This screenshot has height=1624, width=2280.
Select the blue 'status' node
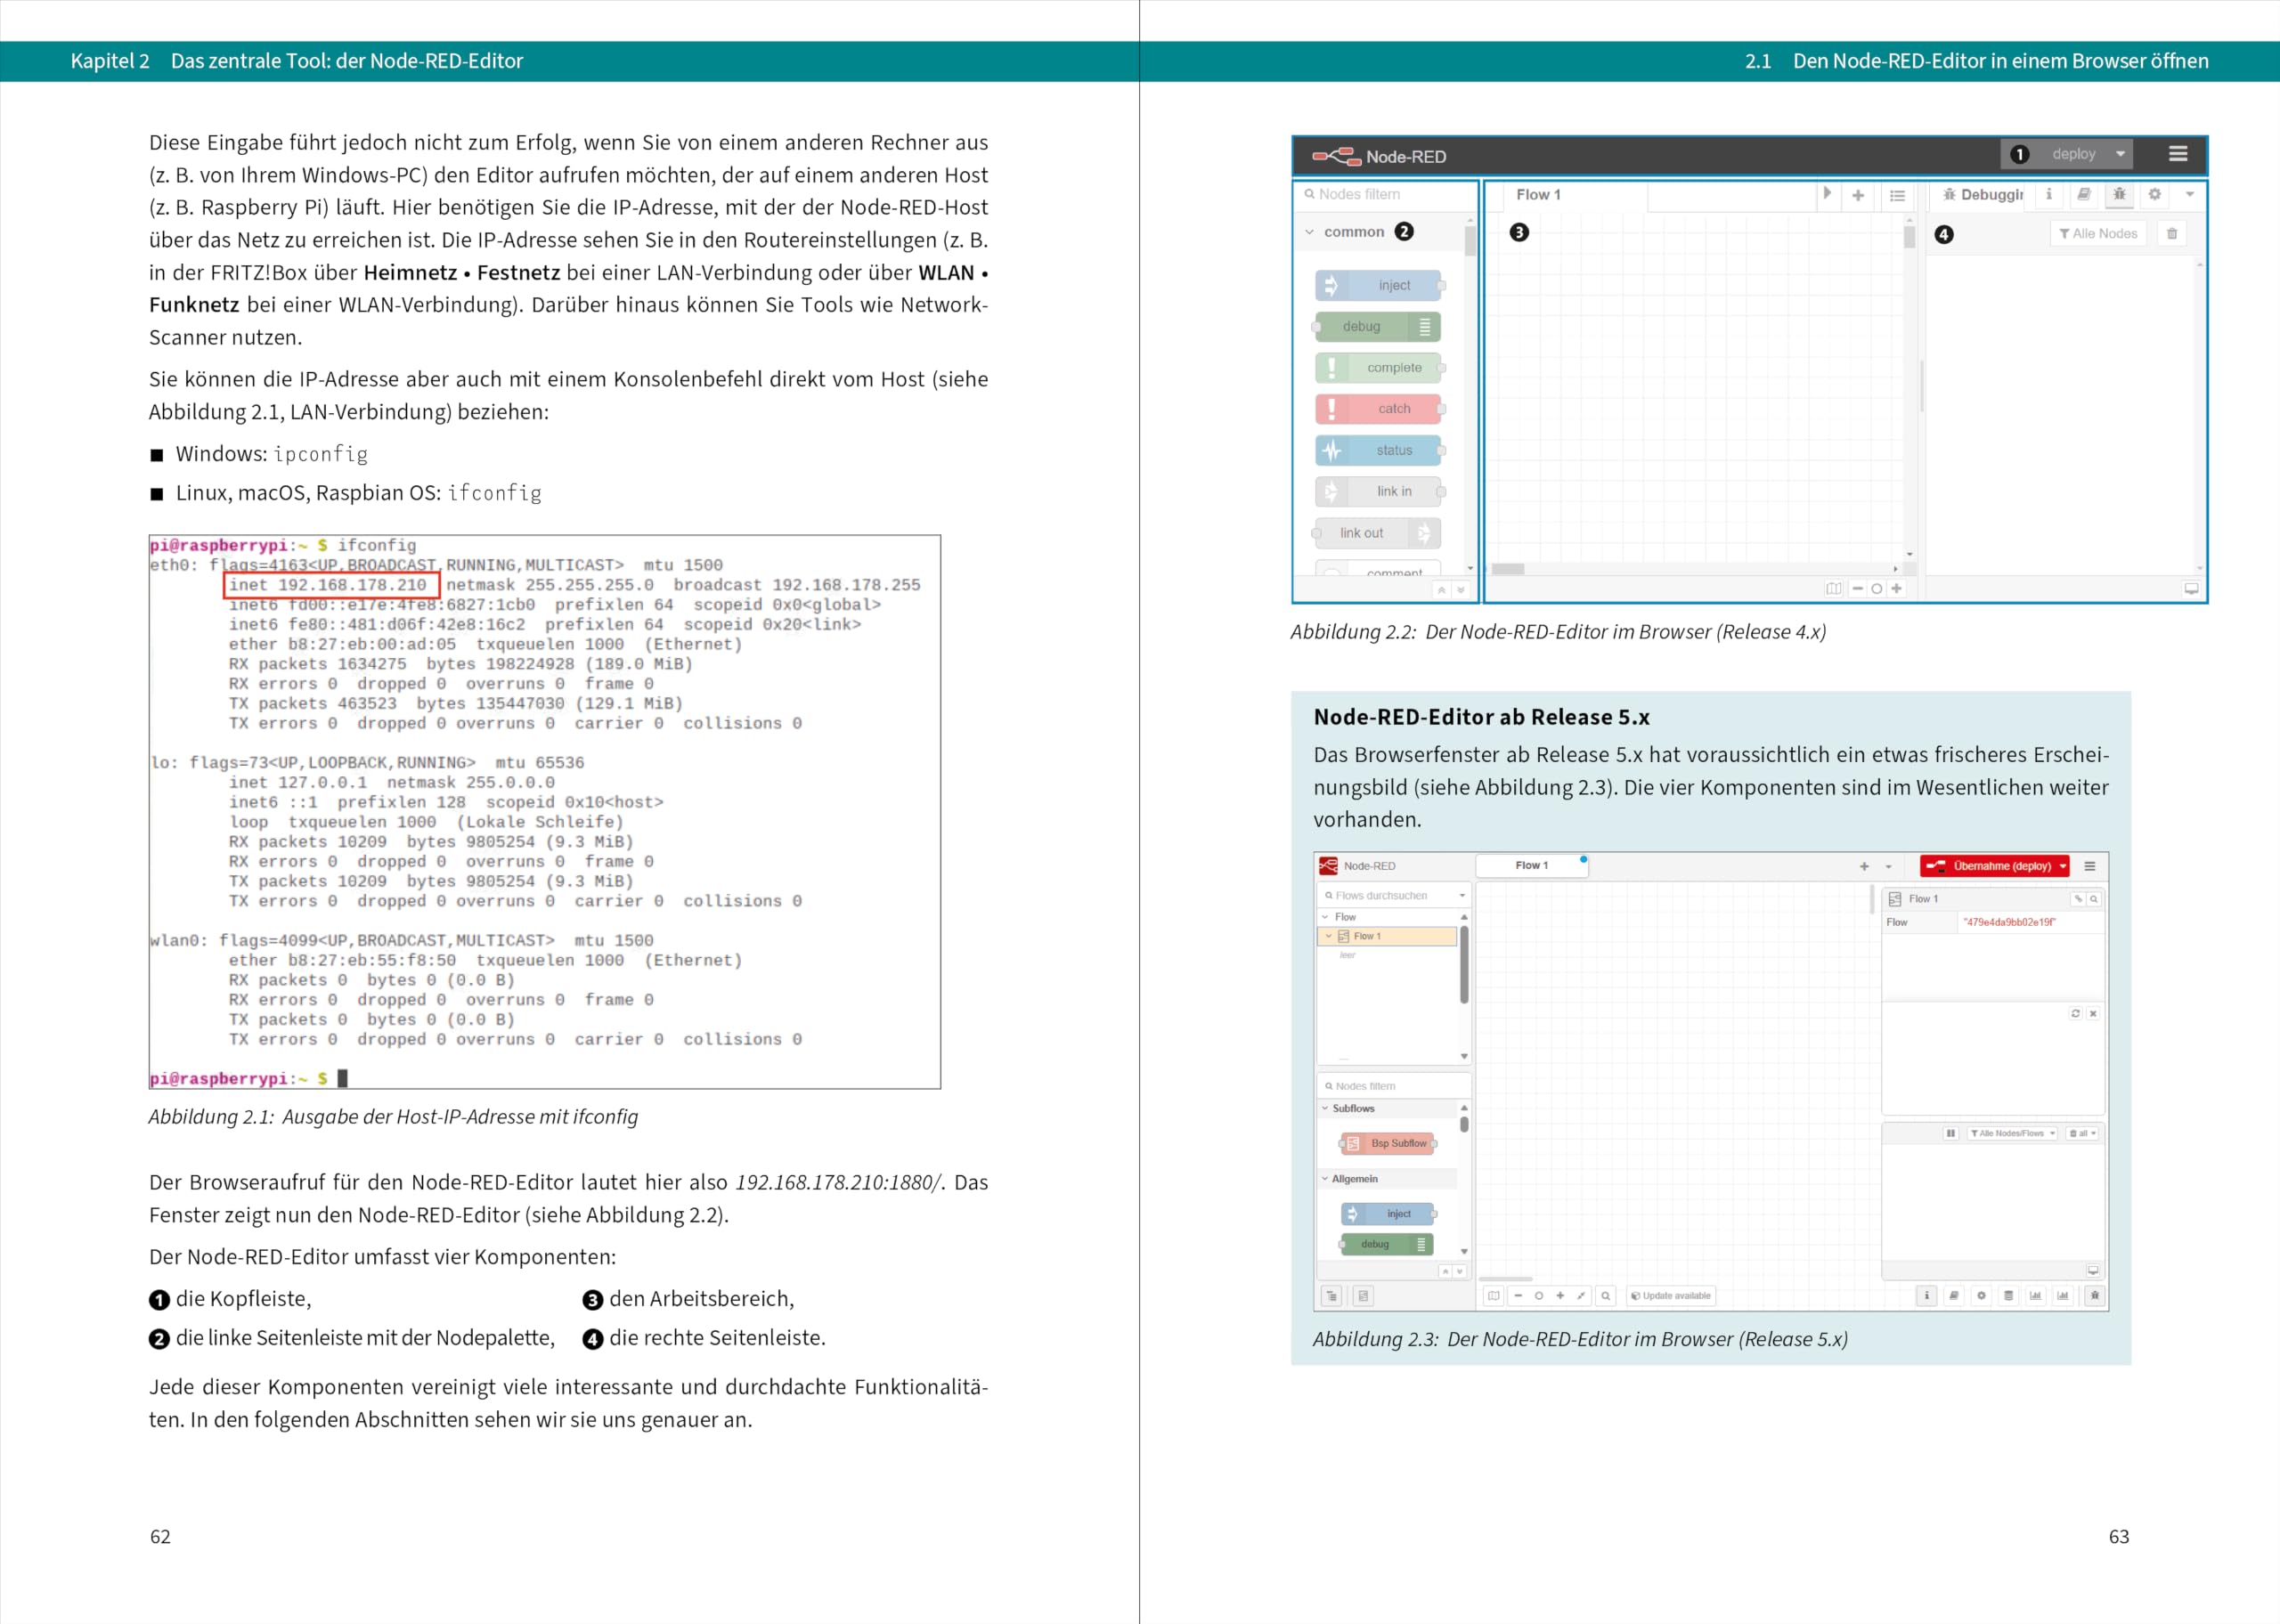[x=1378, y=450]
